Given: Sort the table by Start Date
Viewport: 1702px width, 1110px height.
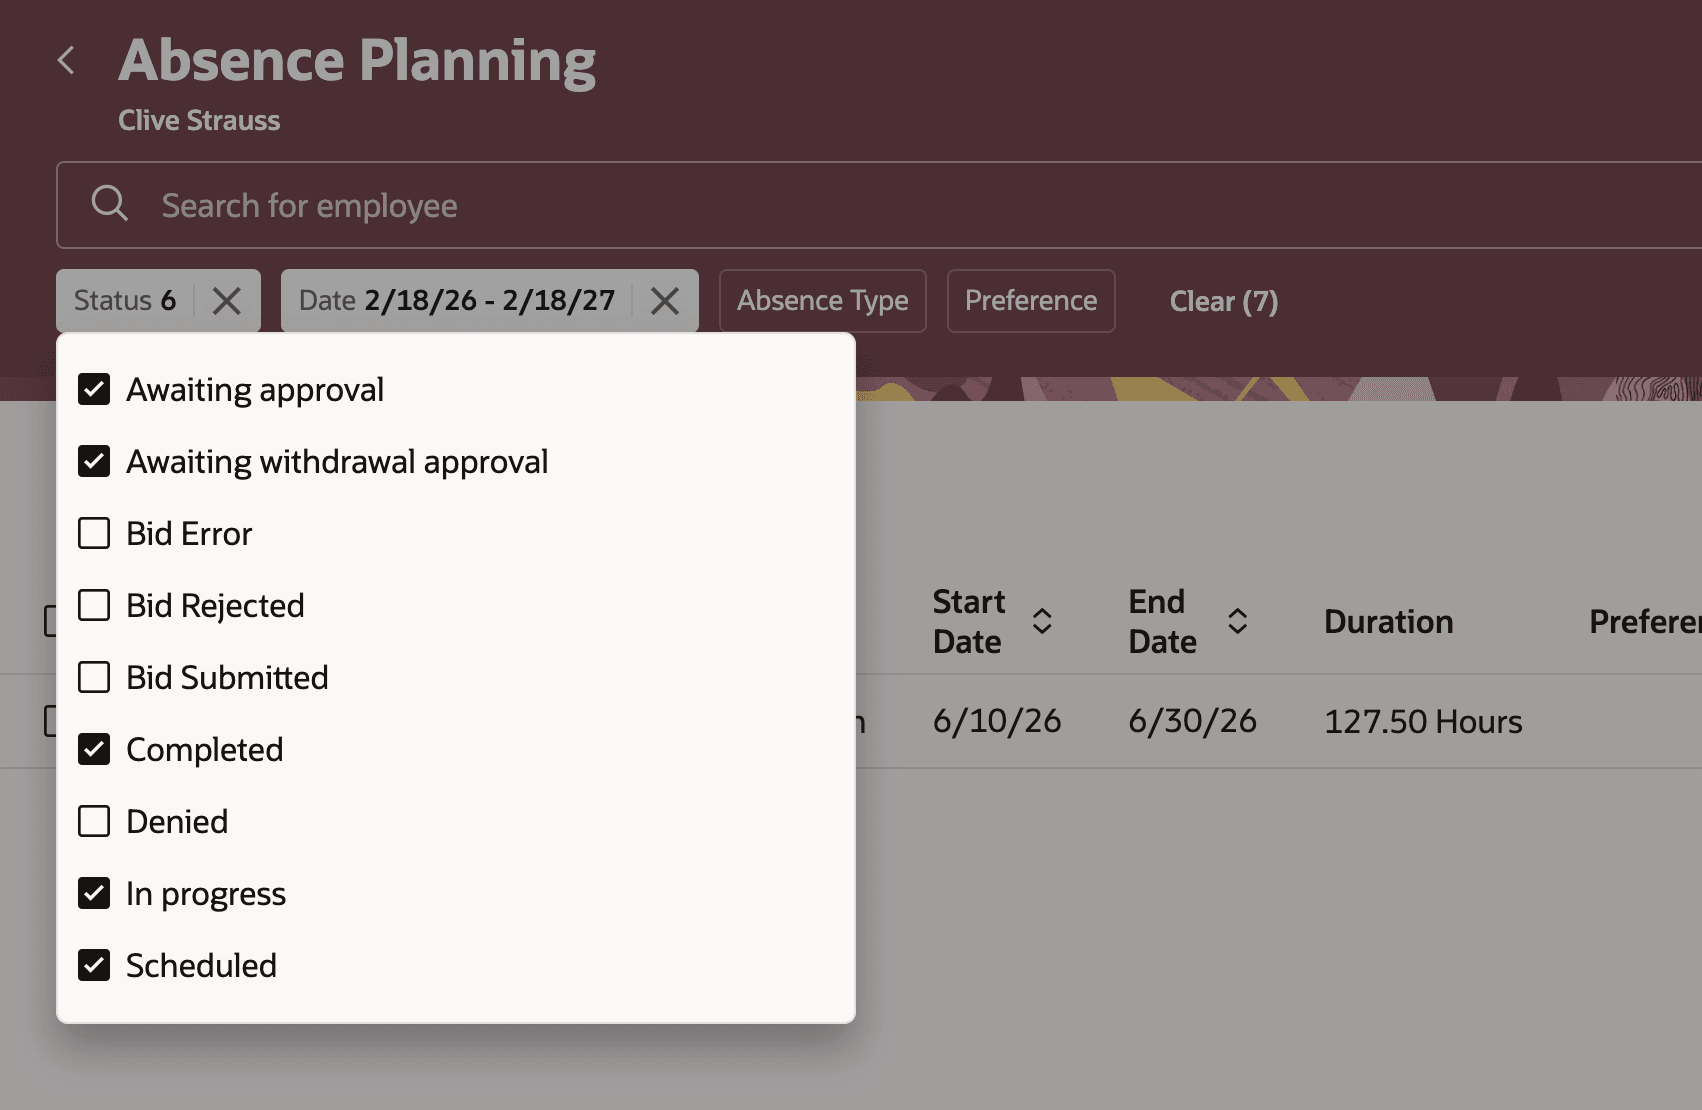Looking at the screenshot, I should click(1042, 621).
